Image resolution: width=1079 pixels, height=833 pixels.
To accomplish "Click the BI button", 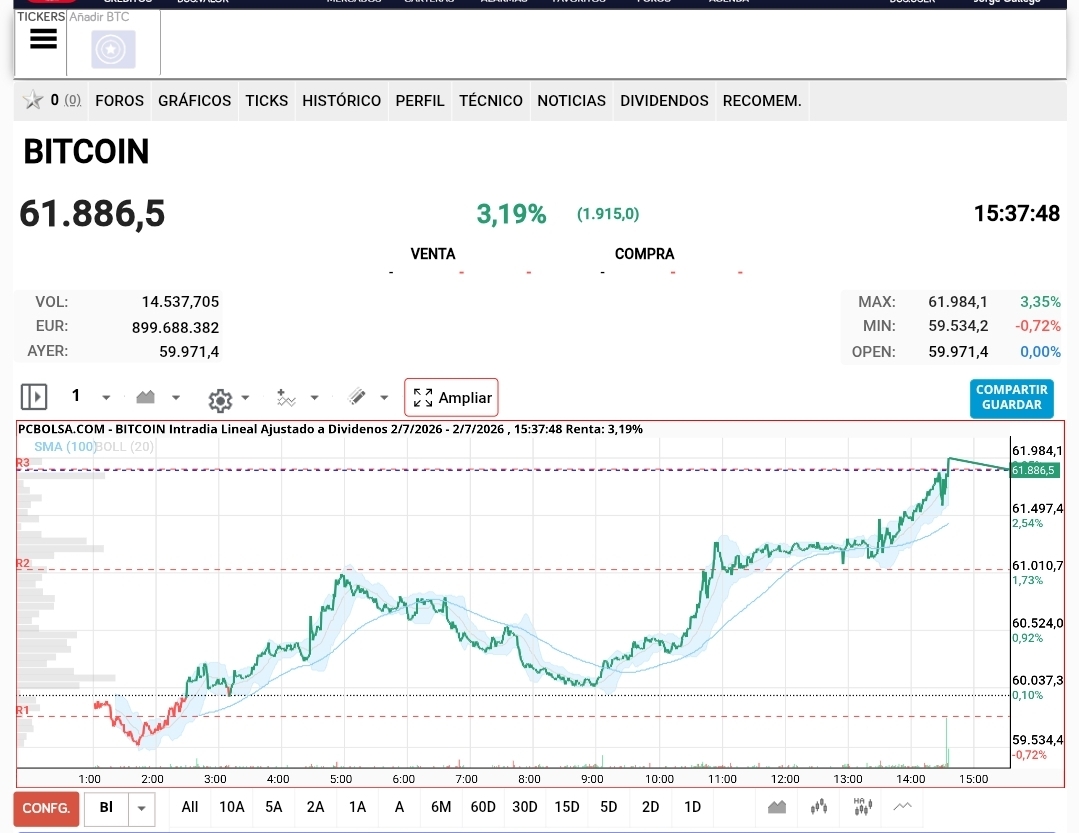I will click(106, 808).
